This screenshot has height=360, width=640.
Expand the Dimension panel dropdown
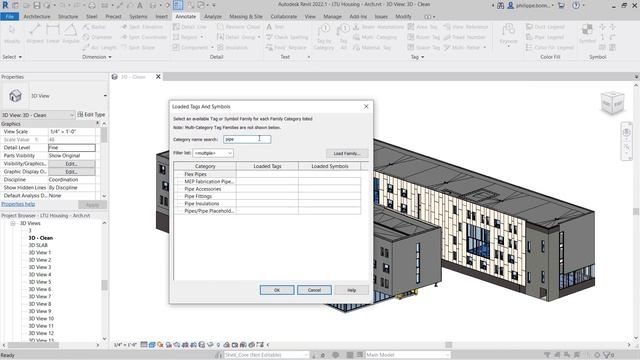tap(97, 57)
